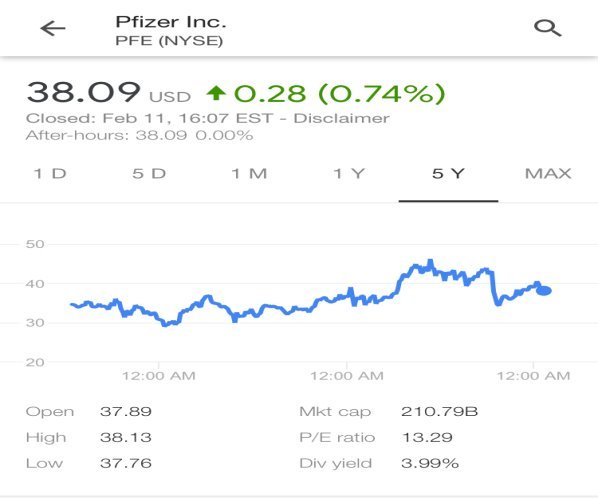598x499 pixels.
Task: Click the 38.09 current price
Action: click(x=84, y=92)
